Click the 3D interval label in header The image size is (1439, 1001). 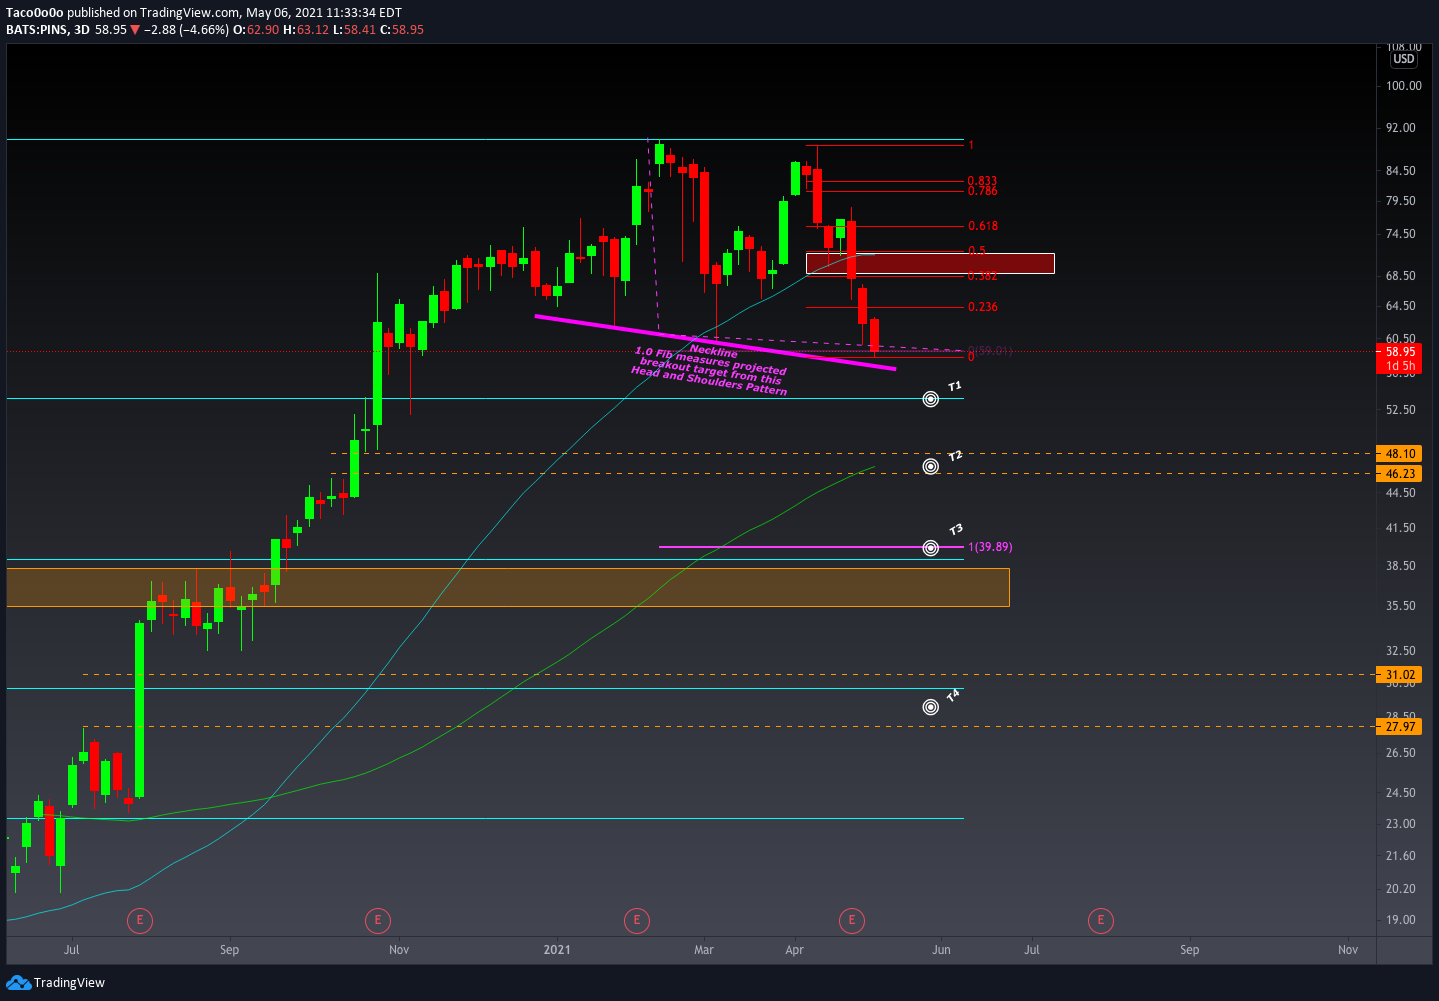click(x=82, y=30)
